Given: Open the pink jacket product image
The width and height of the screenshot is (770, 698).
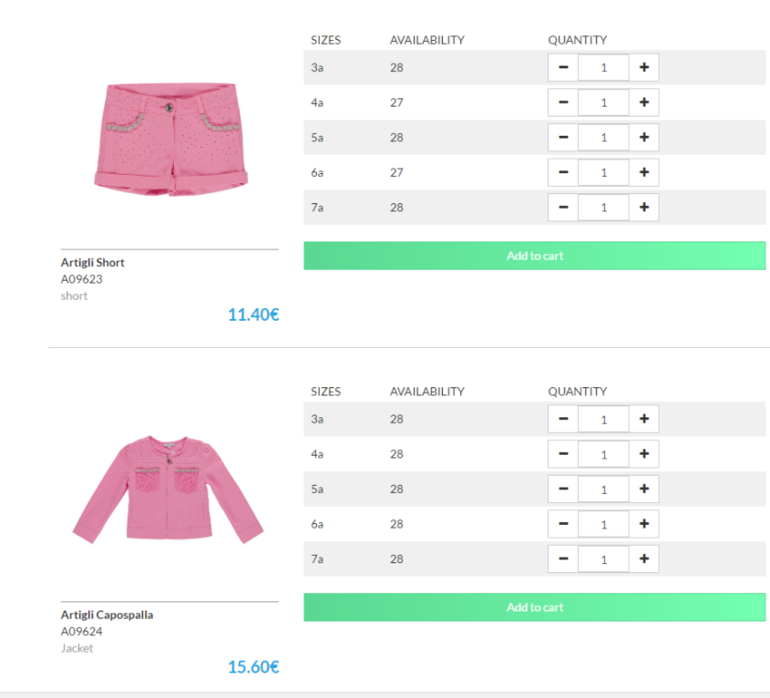Looking at the screenshot, I should tap(168, 487).
